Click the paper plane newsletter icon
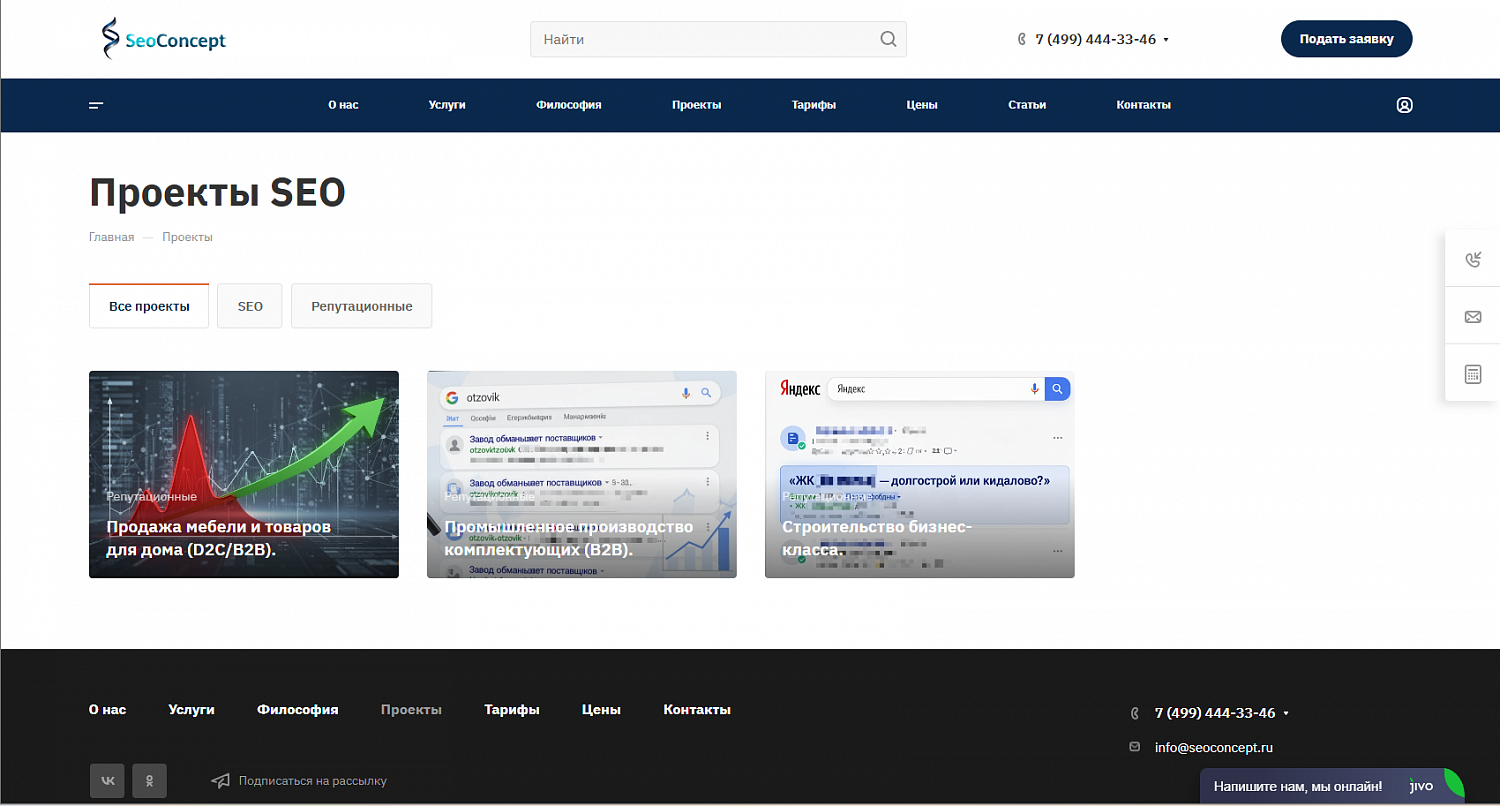Screen dimensions: 1500x806 pos(220,781)
